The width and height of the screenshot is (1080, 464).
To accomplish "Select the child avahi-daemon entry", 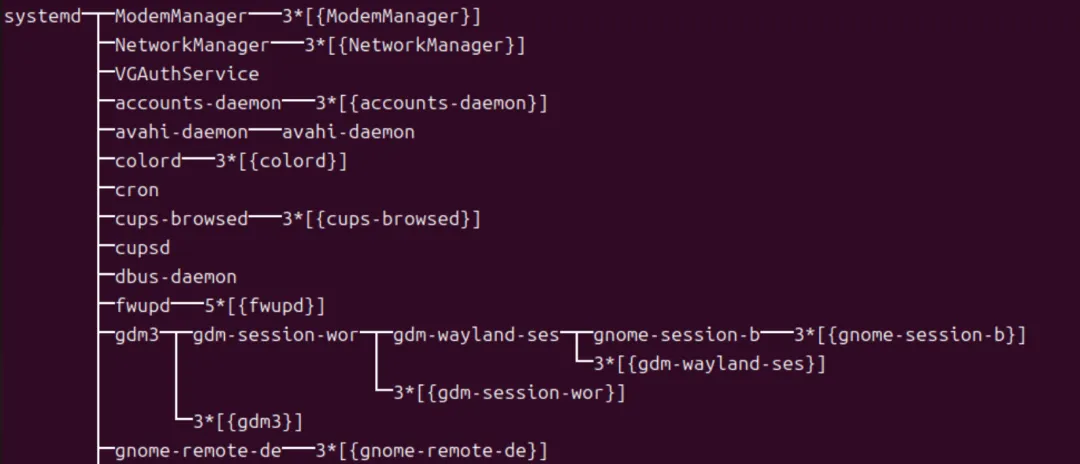I will coord(349,132).
